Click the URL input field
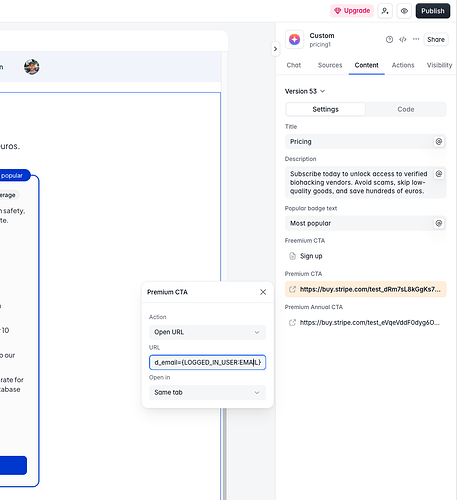Viewport: 457px width, 500px height. [207, 362]
